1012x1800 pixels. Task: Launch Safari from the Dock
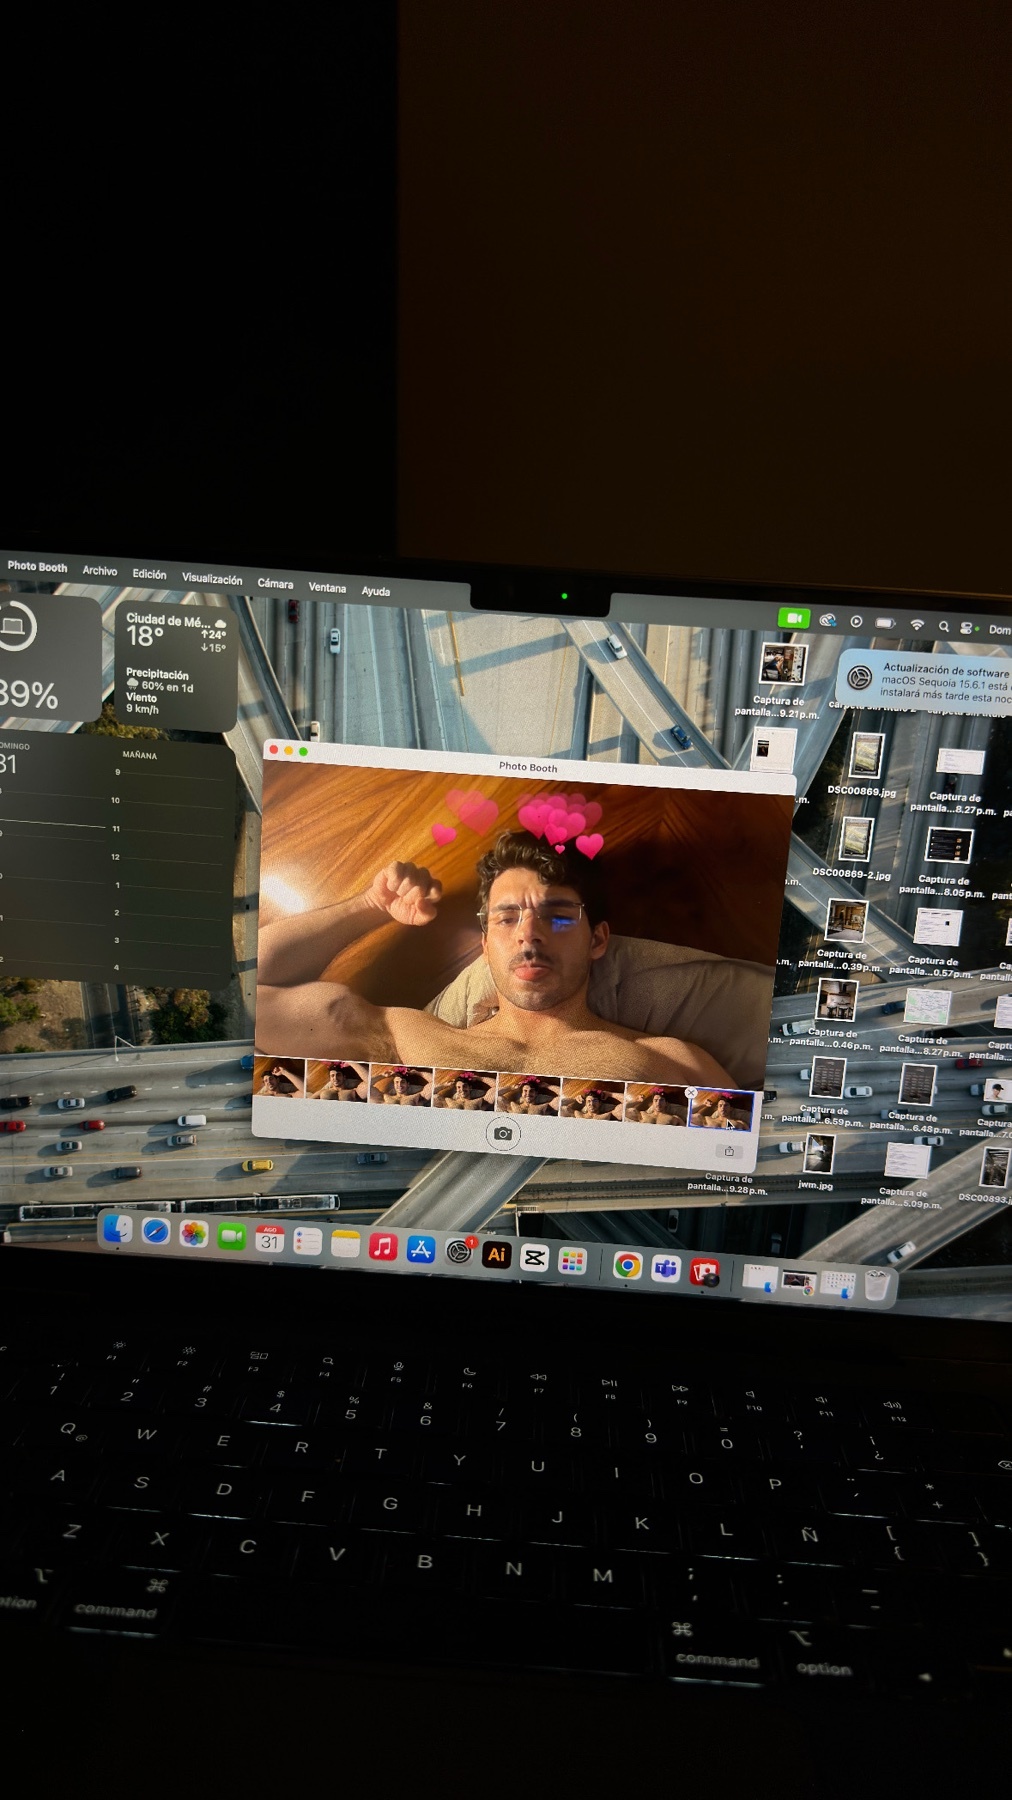[155, 1231]
